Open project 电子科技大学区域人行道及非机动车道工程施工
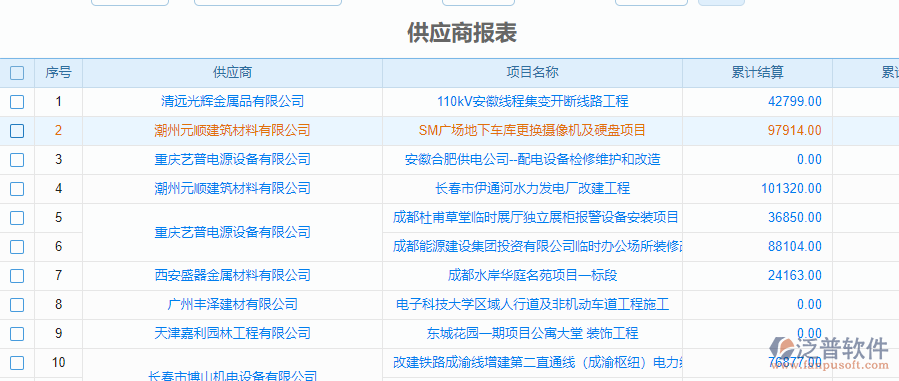Viewport: 899px width, 381px height. (533, 305)
